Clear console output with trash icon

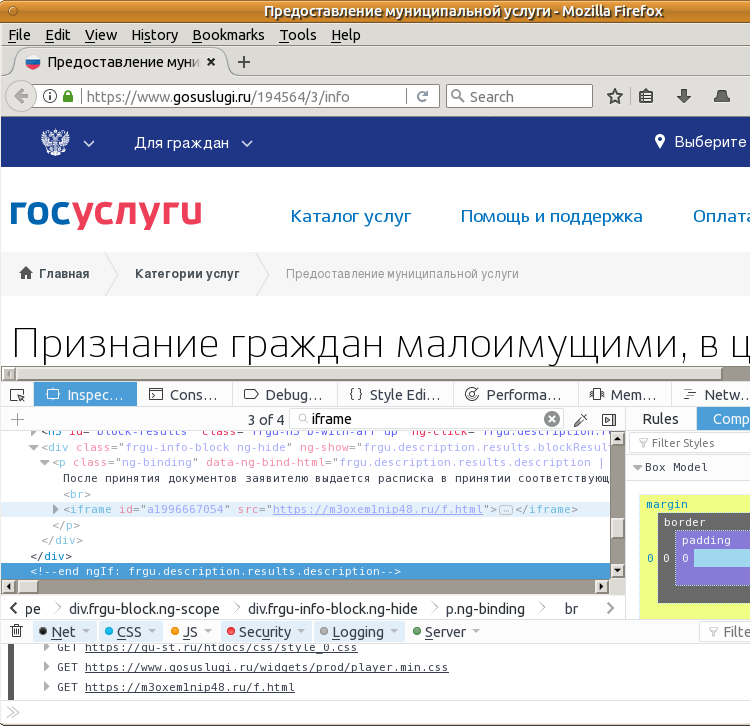pos(16,631)
